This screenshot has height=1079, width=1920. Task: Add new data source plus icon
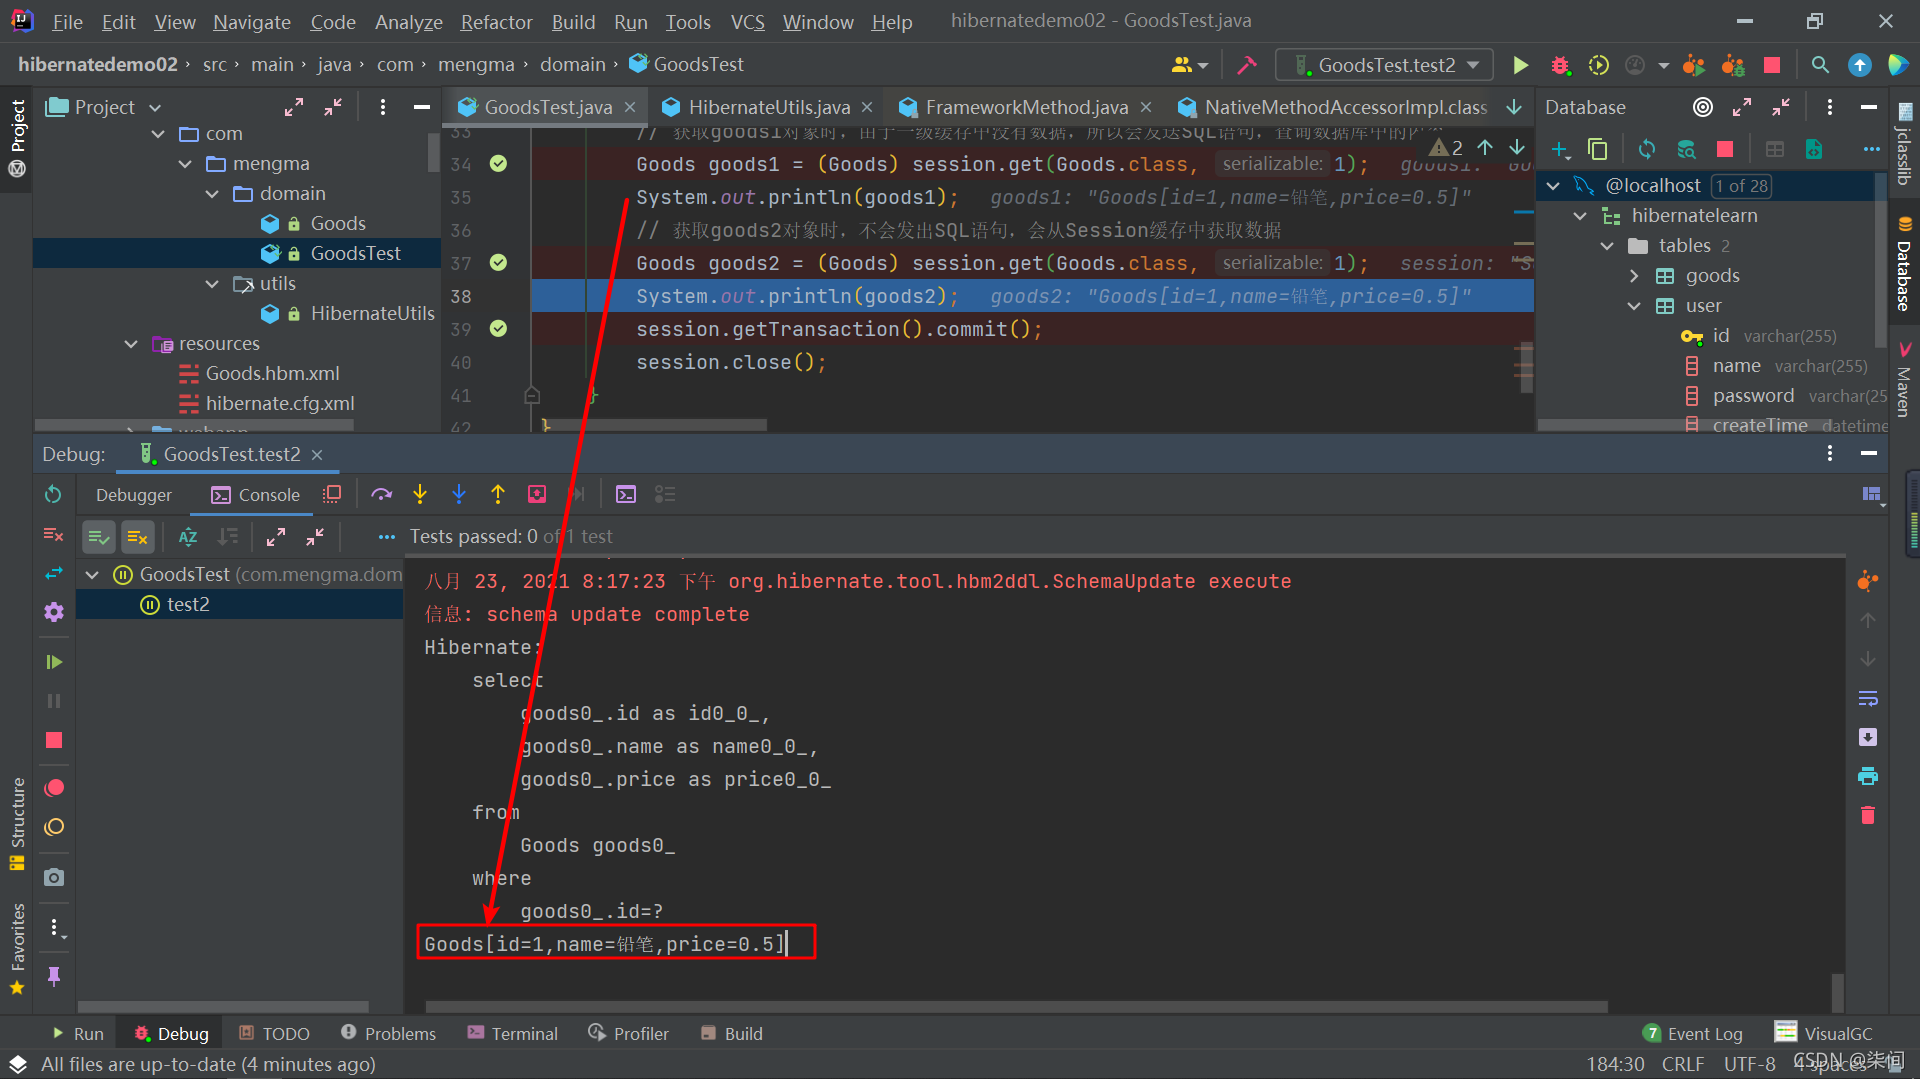pos(1560,150)
